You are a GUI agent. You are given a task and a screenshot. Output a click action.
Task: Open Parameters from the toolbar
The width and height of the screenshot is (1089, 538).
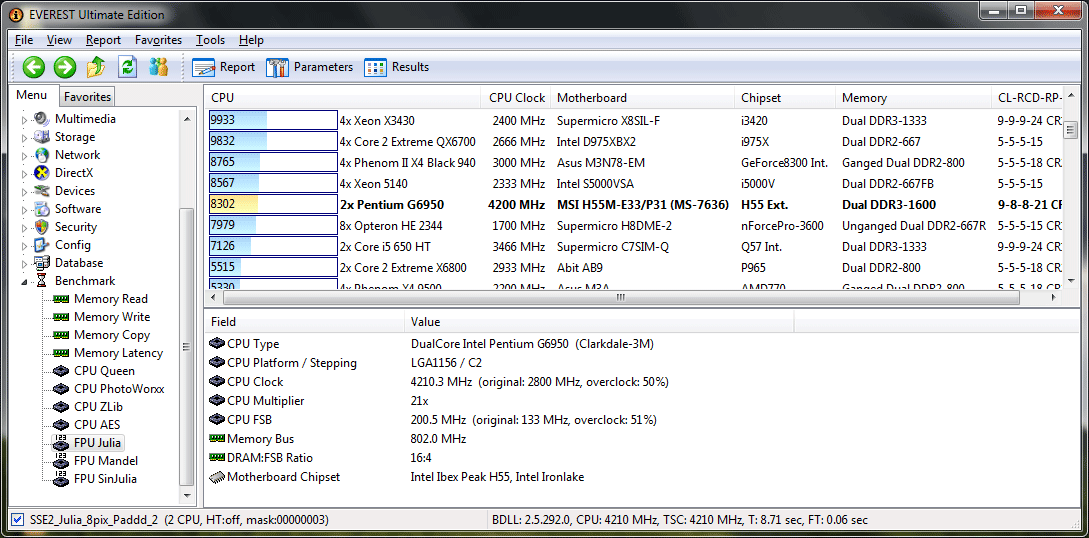tap(310, 67)
